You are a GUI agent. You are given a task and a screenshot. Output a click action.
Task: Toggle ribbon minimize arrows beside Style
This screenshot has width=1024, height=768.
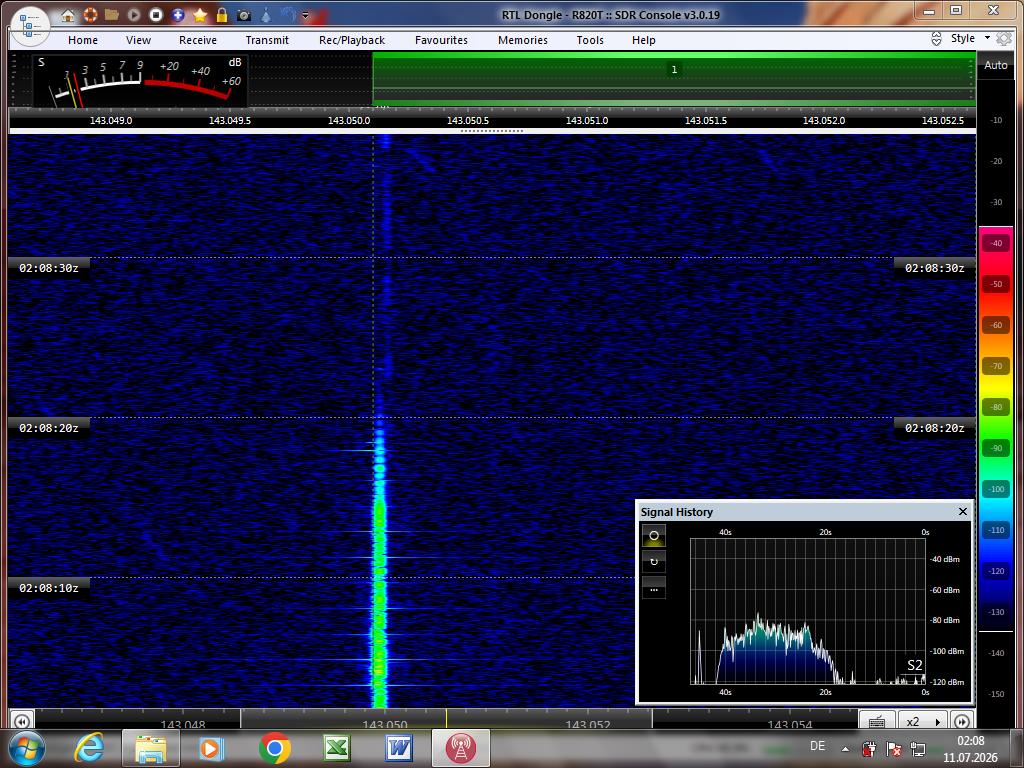click(936, 39)
